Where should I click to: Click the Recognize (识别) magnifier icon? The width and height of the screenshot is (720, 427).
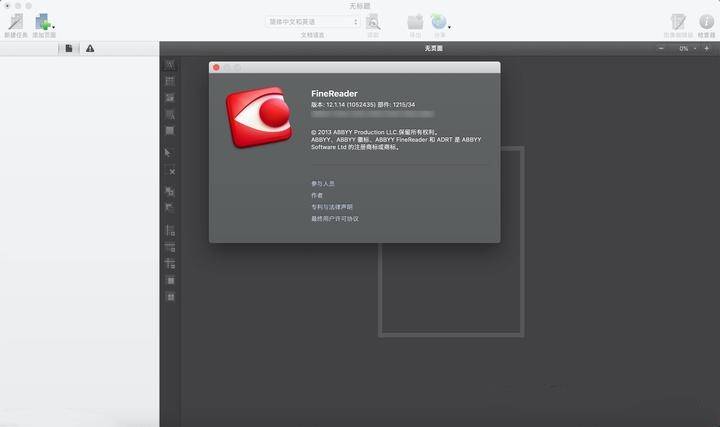point(373,22)
